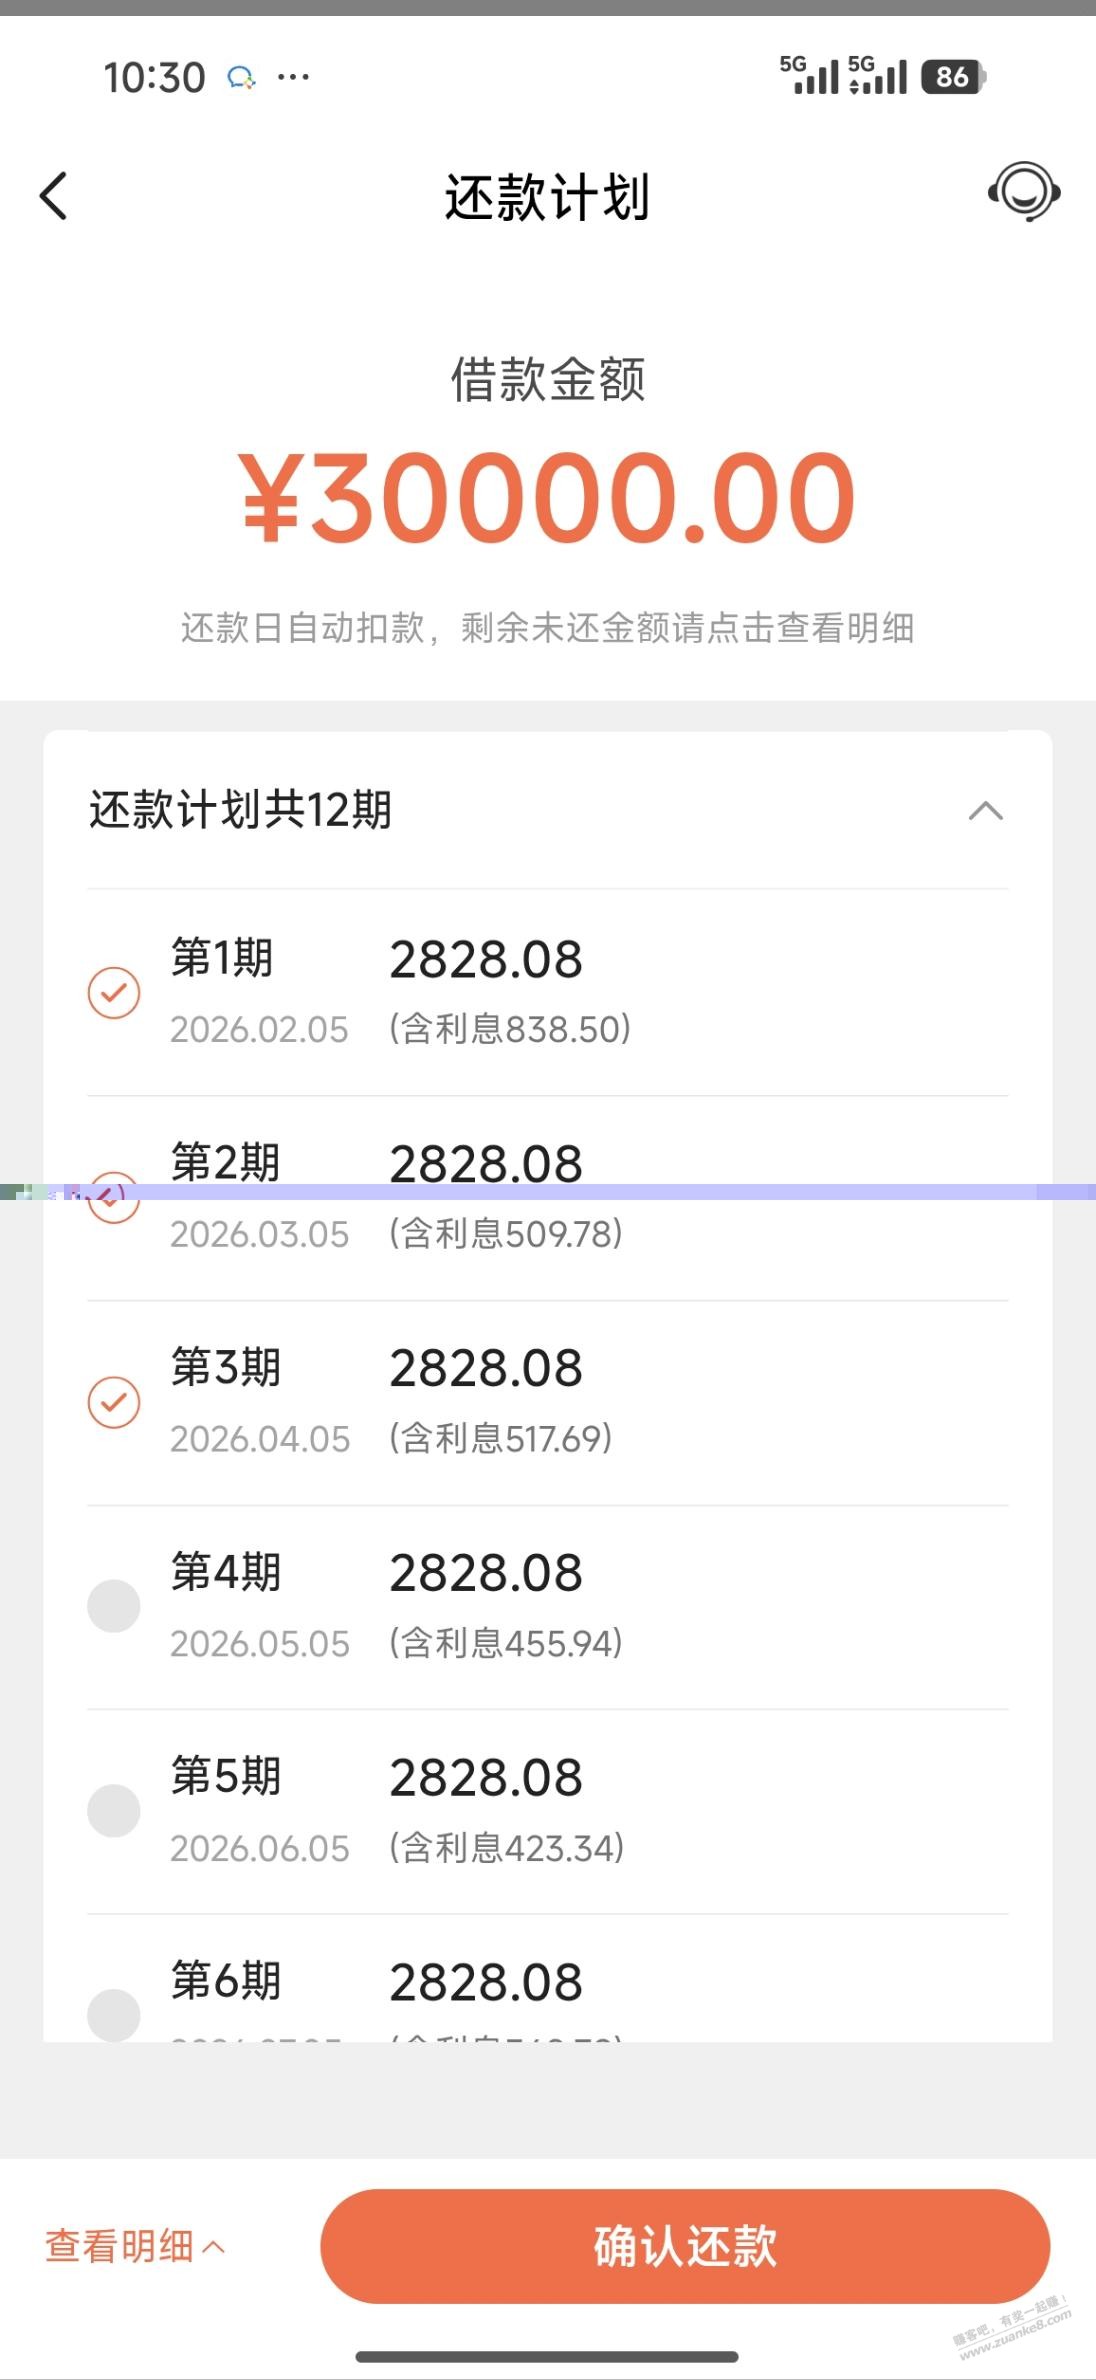Select the period 5 repayment checkbox
1096x2380 pixels.
point(114,1811)
